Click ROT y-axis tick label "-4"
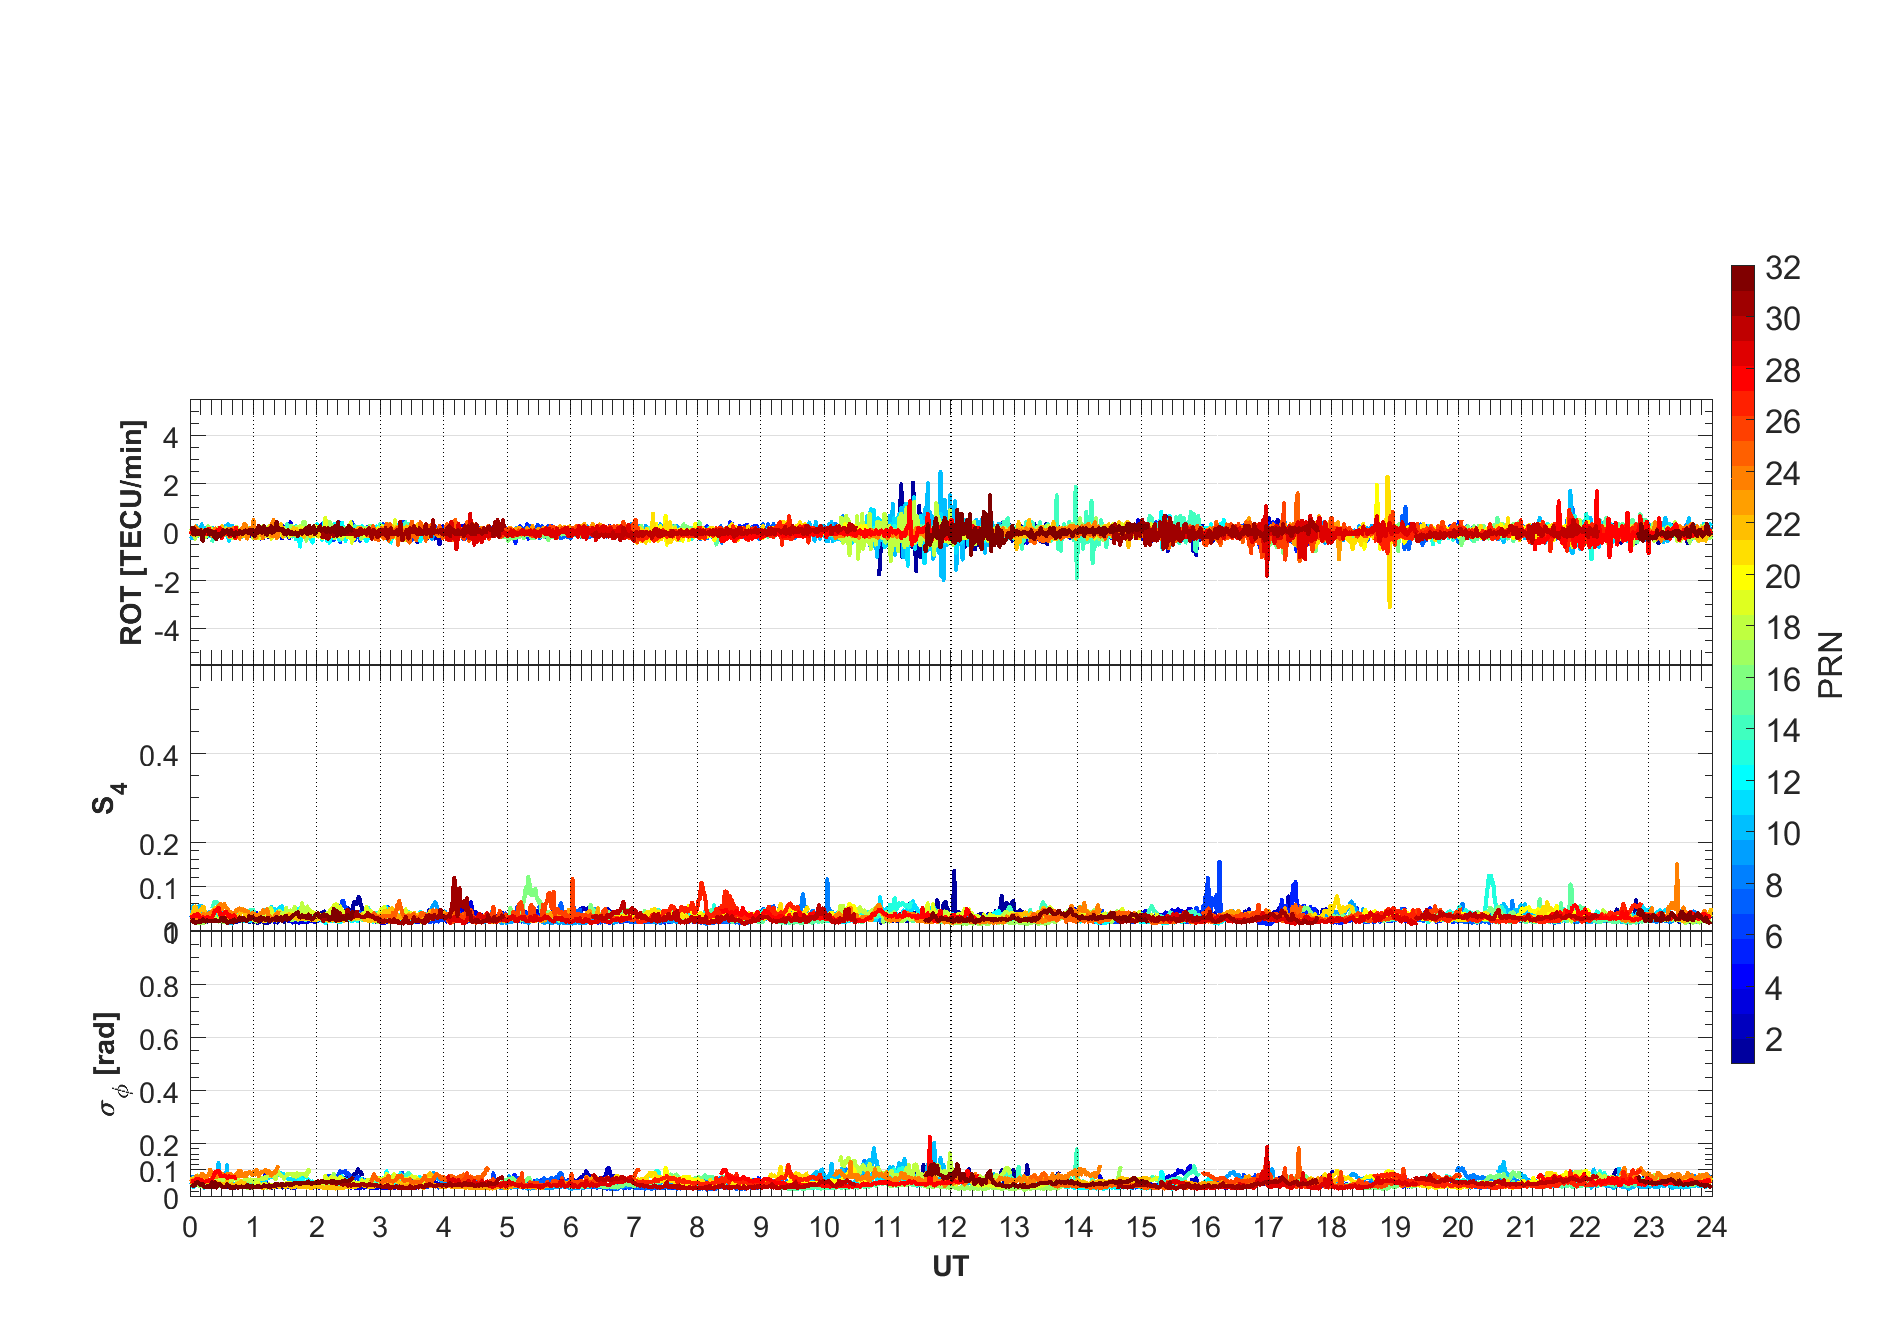 (x=166, y=631)
